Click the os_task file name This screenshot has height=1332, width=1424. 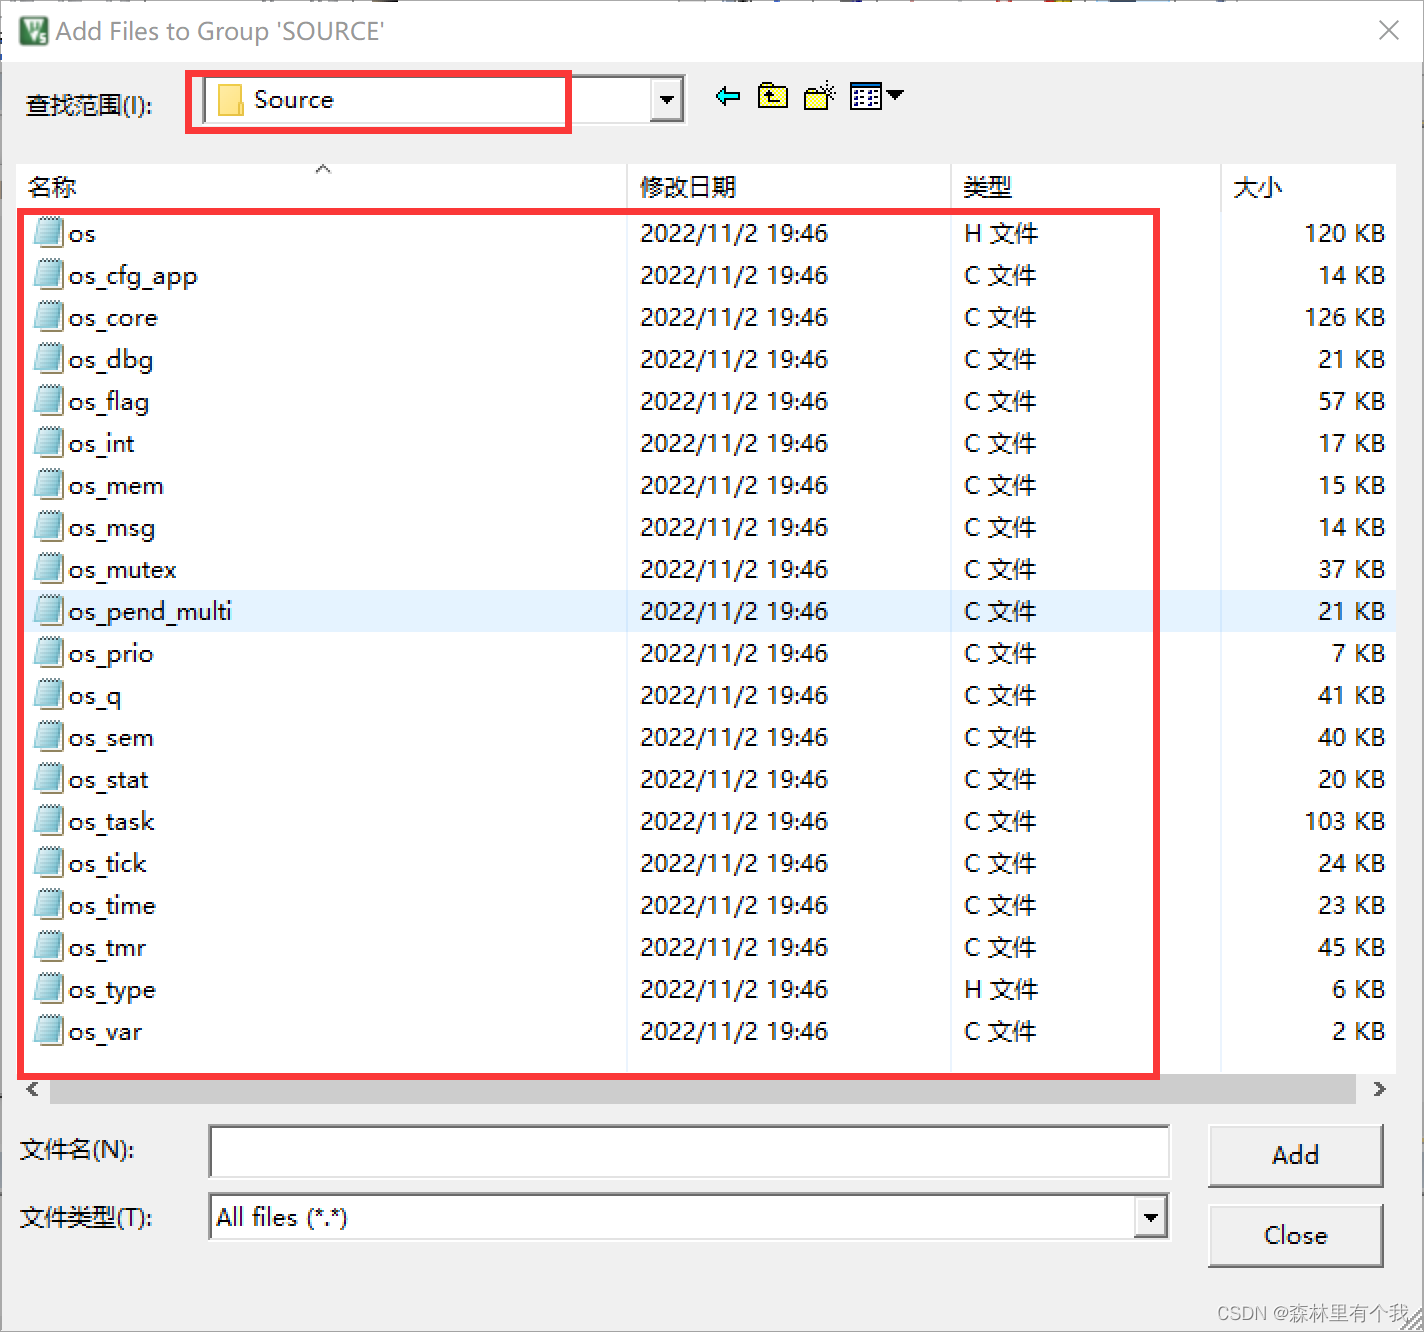coord(111,822)
